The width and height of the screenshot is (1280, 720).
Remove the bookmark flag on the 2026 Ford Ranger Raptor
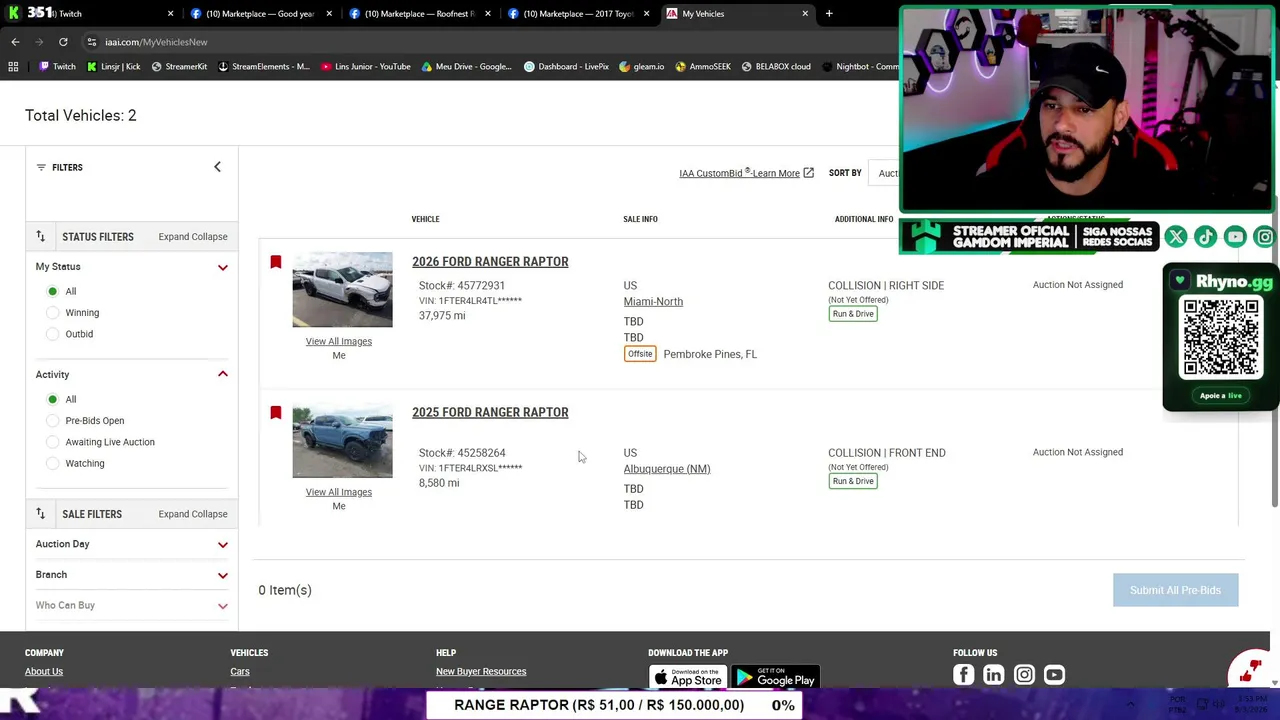pyautogui.click(x=276, y=262)
